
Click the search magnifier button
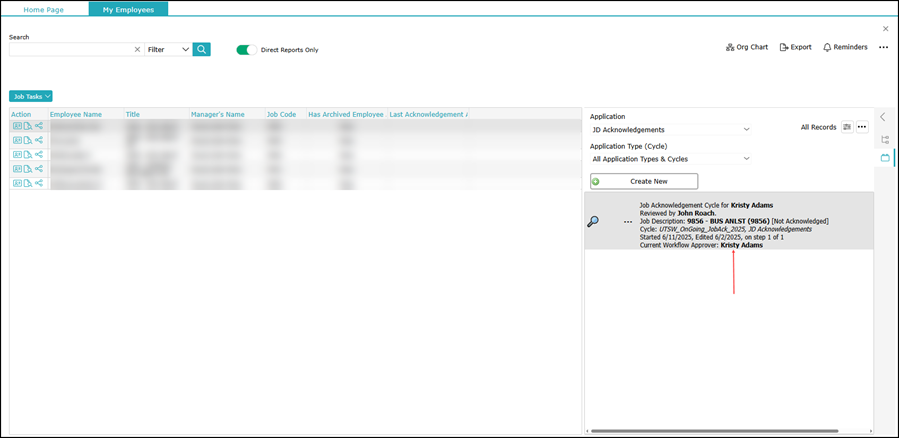[202, 49]
